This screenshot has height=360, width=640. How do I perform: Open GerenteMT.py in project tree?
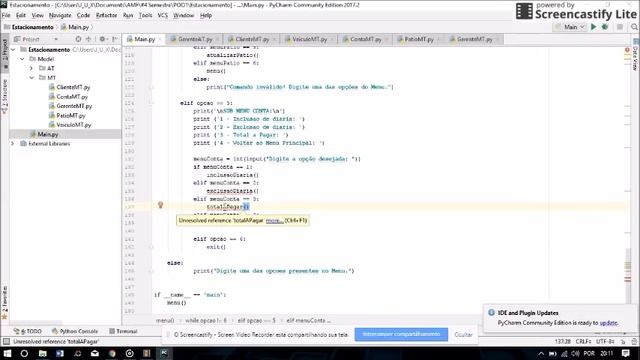coord(70,106)
